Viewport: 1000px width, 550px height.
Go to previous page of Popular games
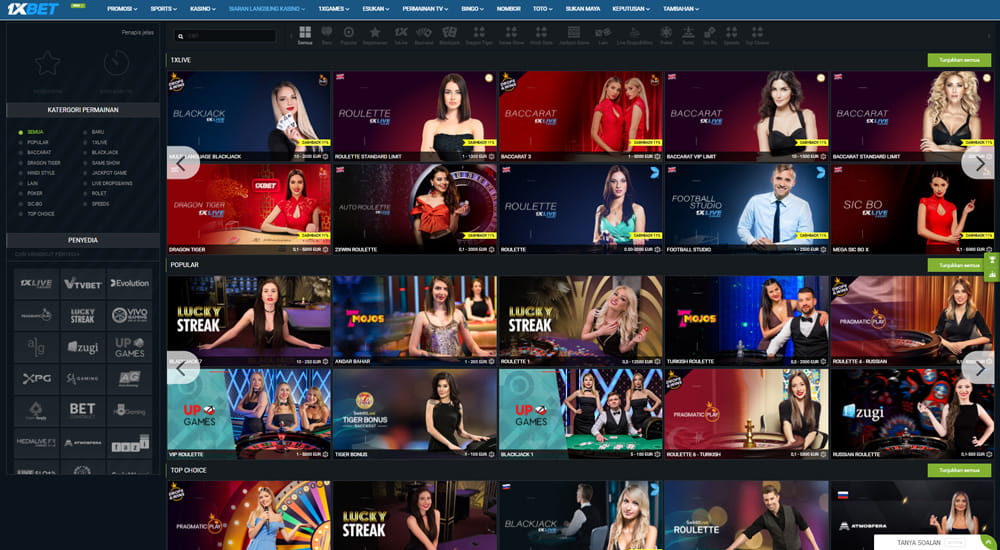click(x=183, y=368)
